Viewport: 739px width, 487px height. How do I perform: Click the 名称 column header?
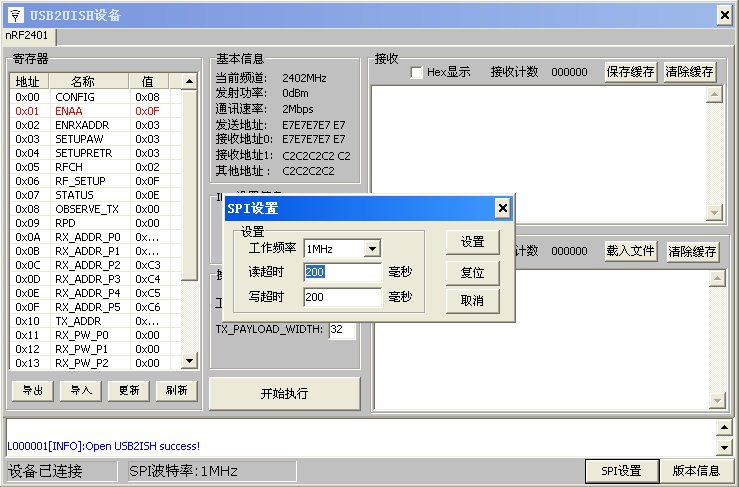tap(89, 82)
